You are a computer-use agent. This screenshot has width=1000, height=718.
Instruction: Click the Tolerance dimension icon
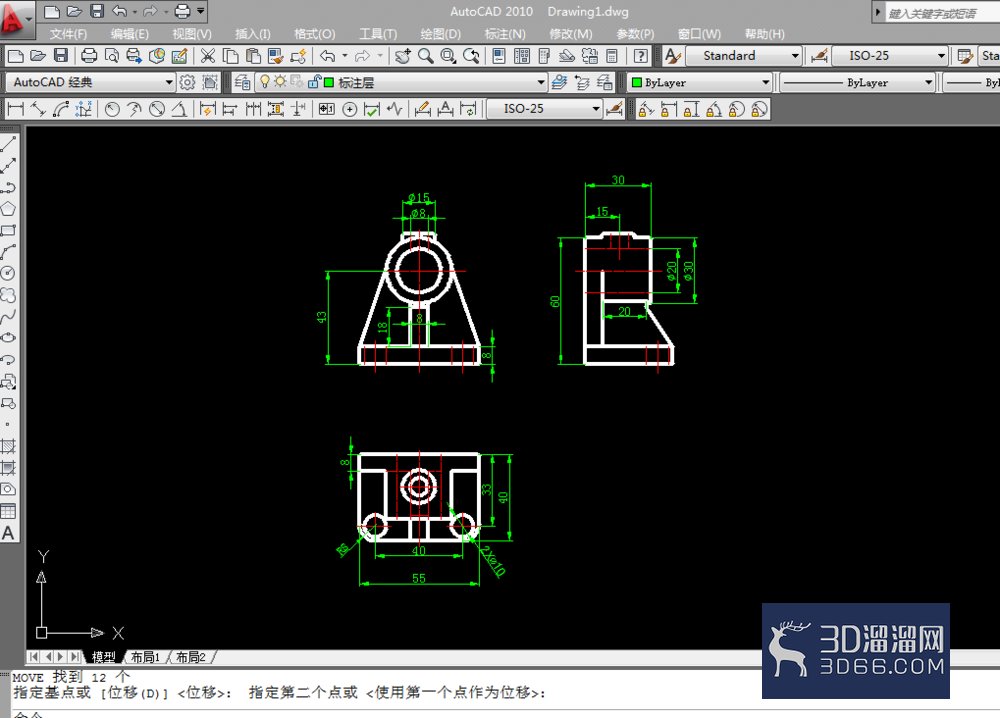(x=327, y=109)
